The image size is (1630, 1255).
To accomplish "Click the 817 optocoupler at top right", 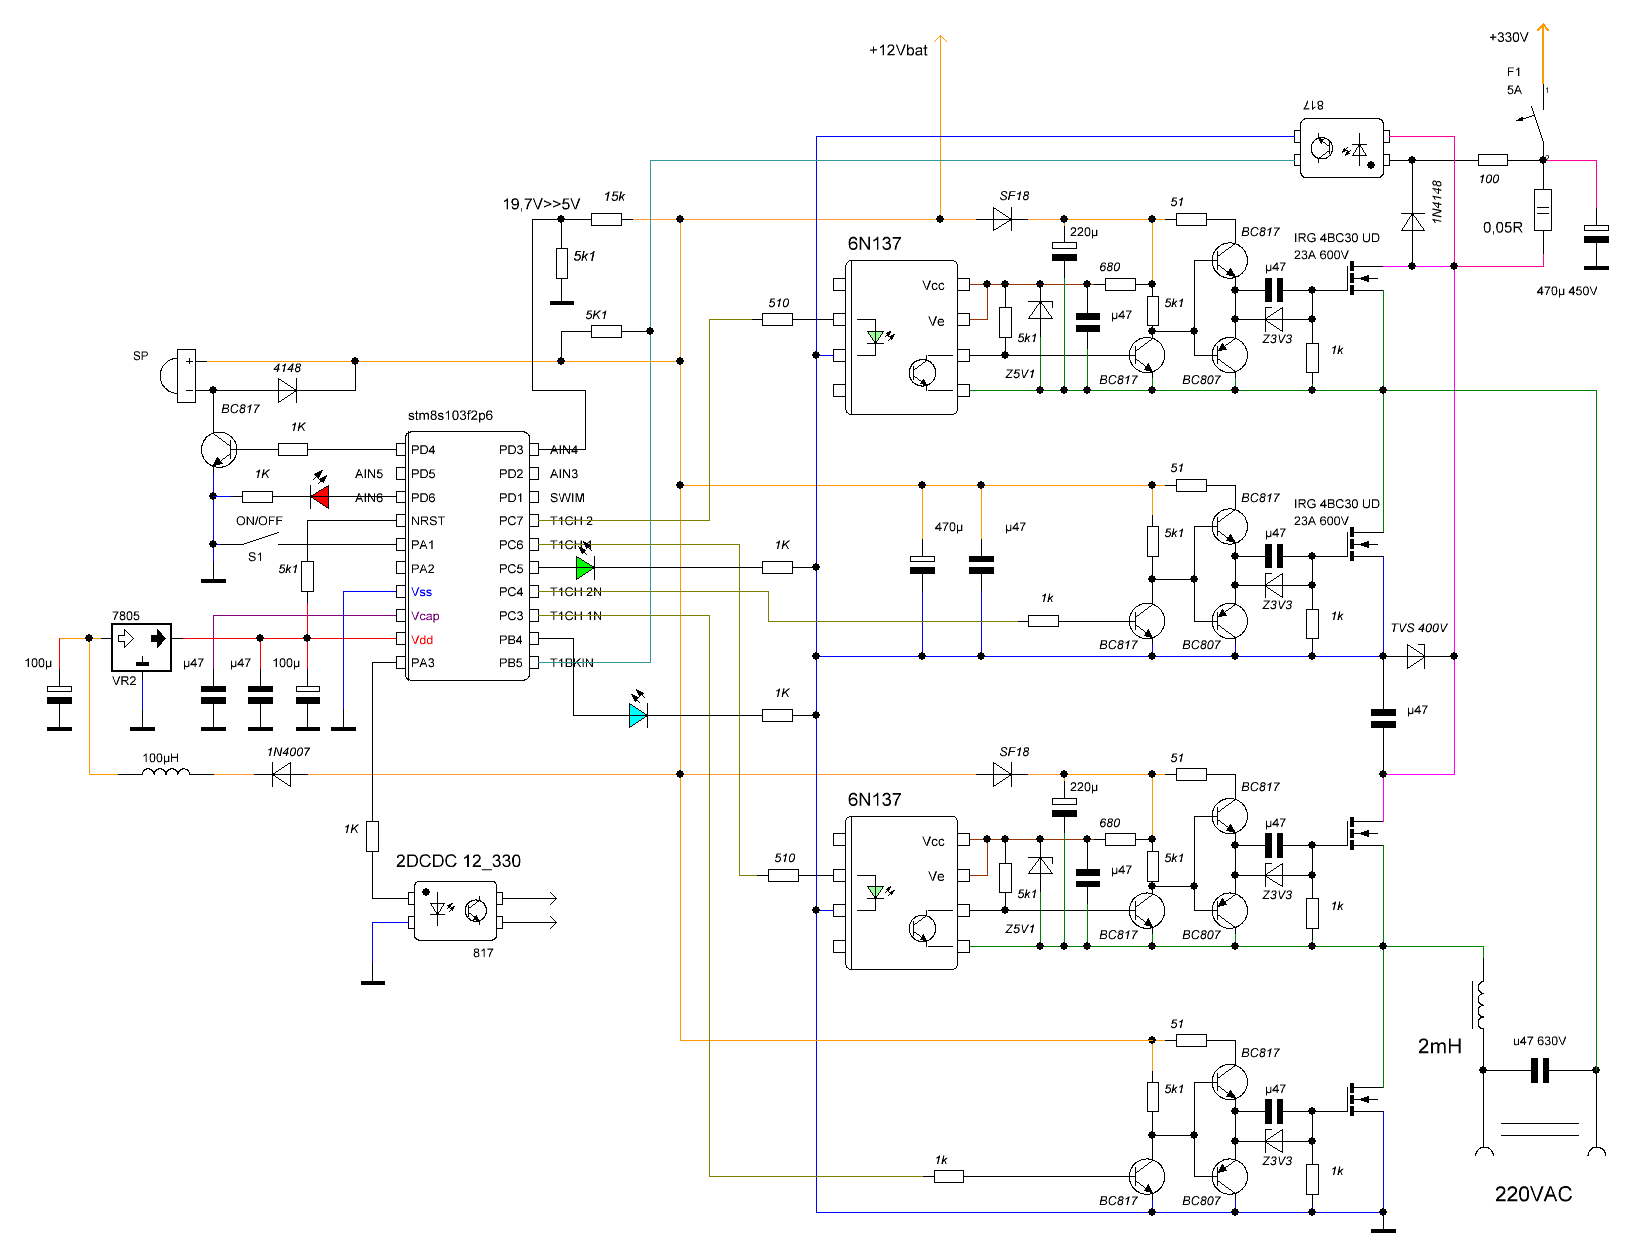I will tap(1342, 148).
